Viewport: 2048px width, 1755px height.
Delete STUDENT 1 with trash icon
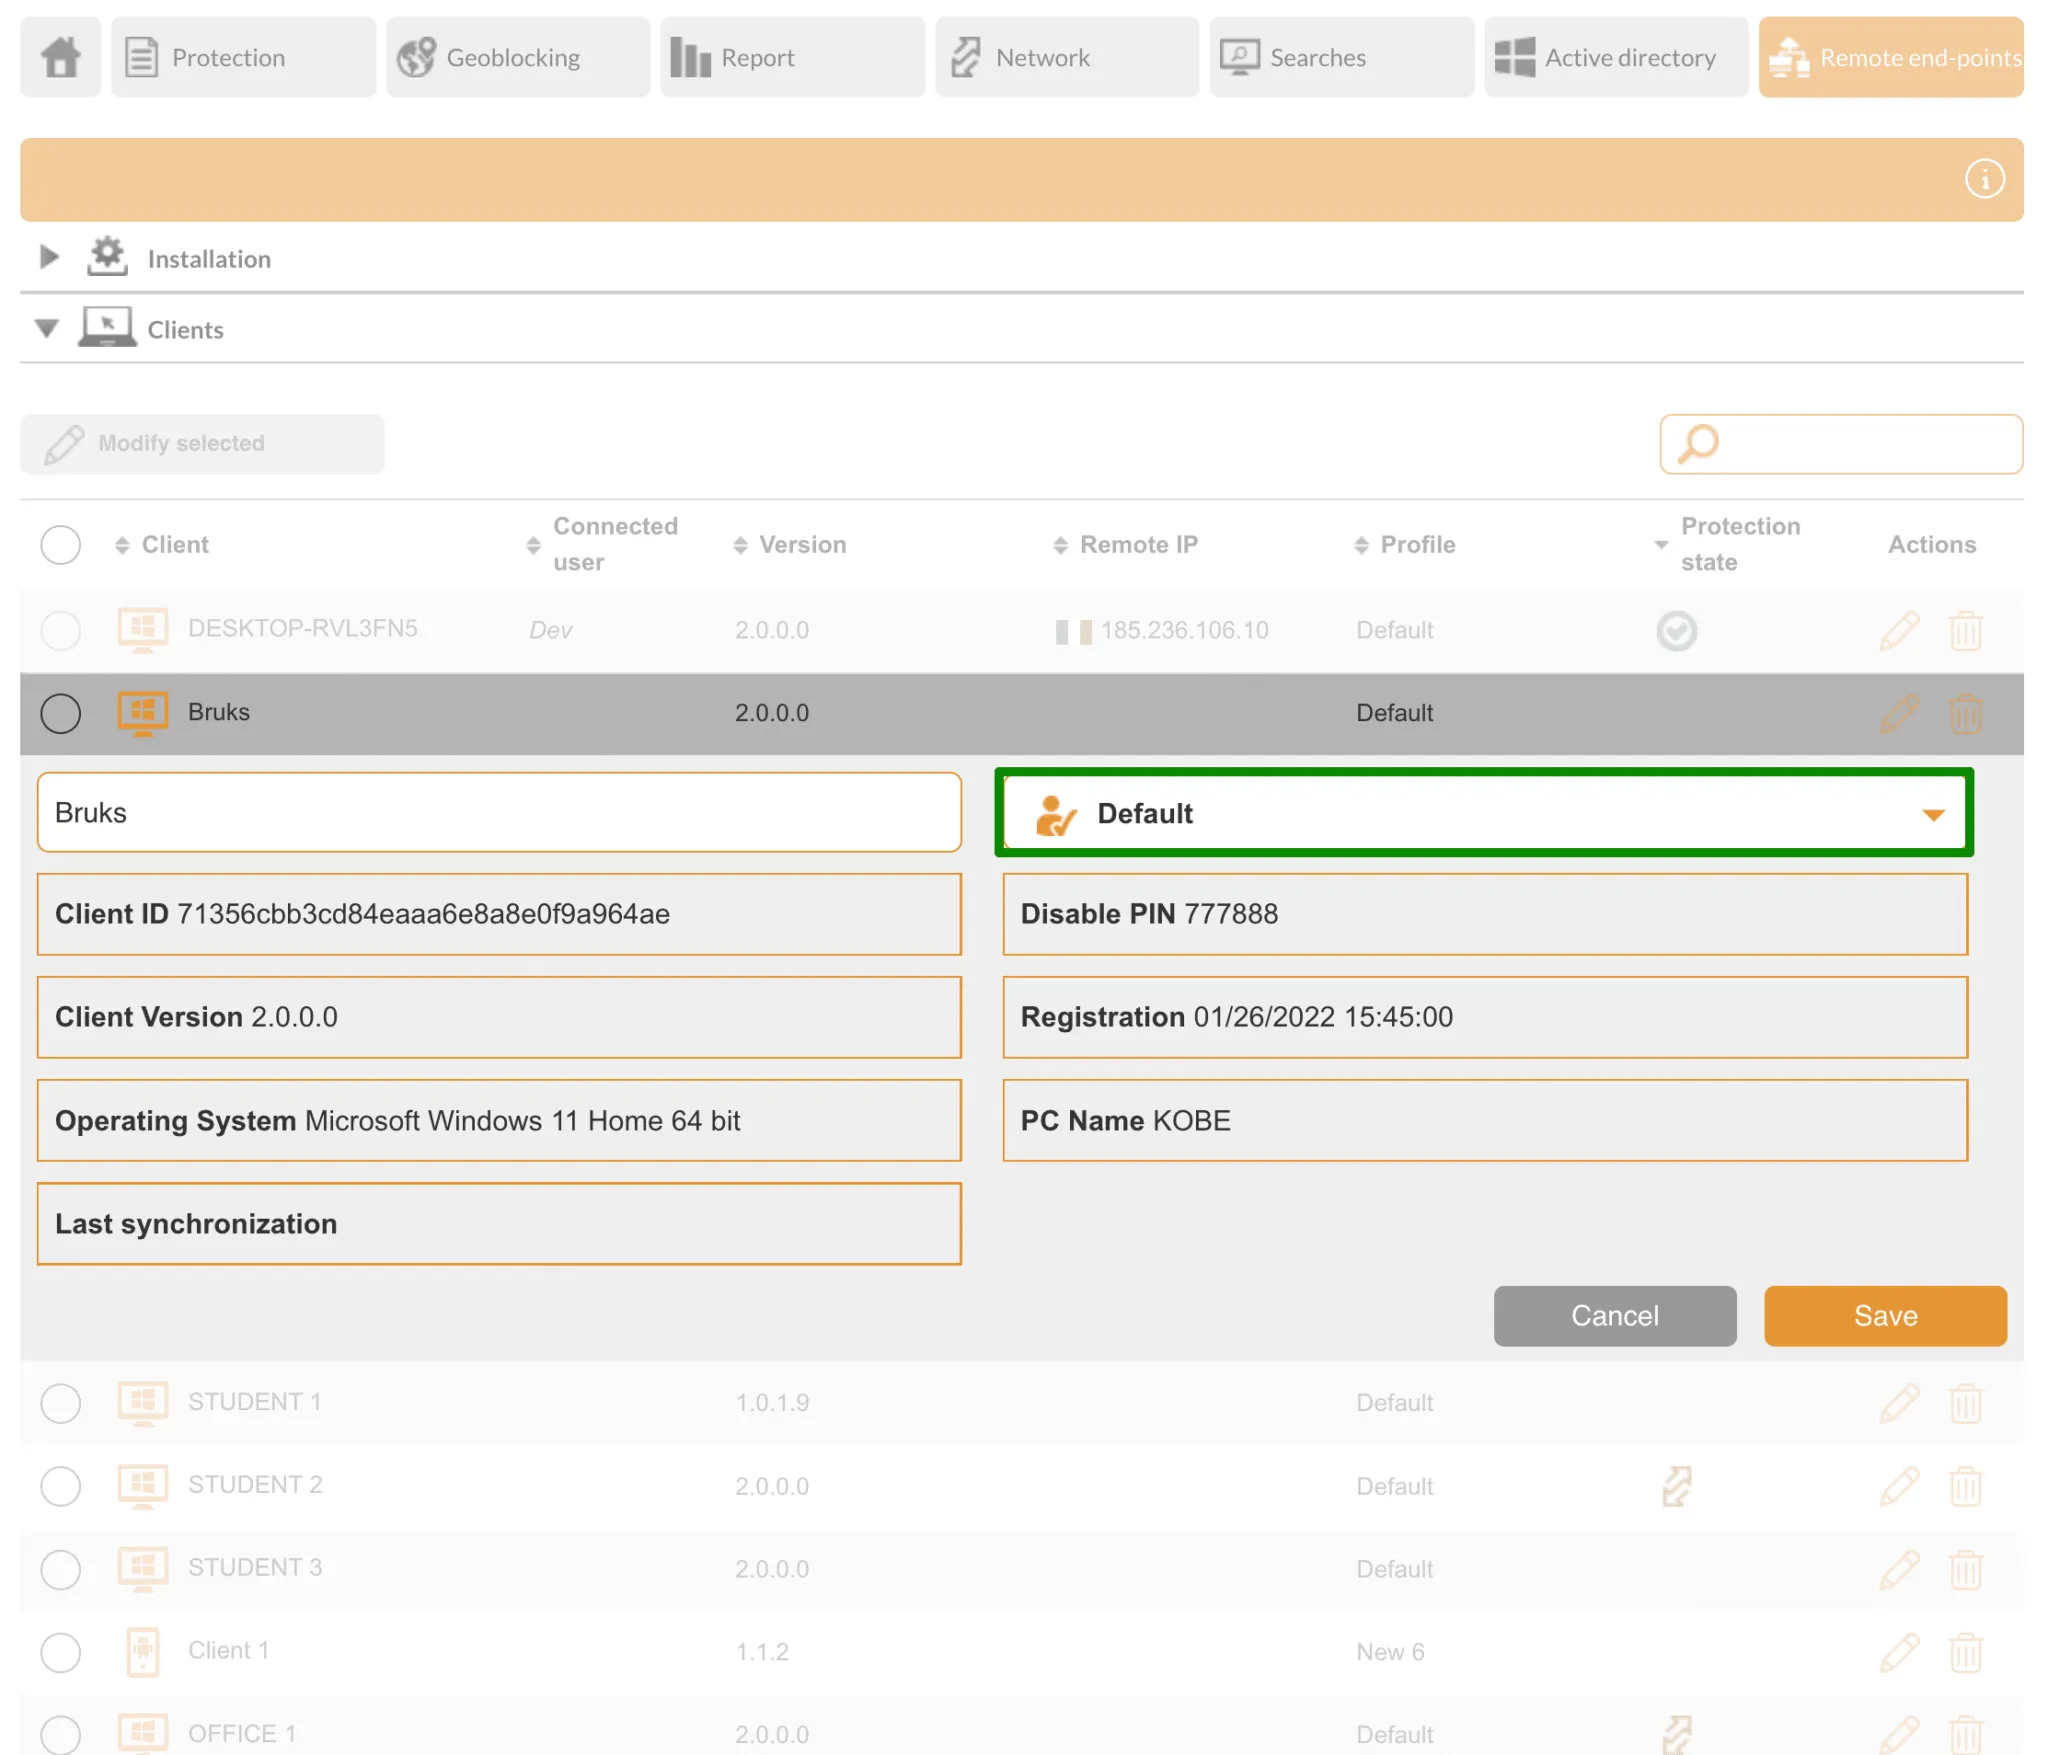(x=1965, y=1403)
